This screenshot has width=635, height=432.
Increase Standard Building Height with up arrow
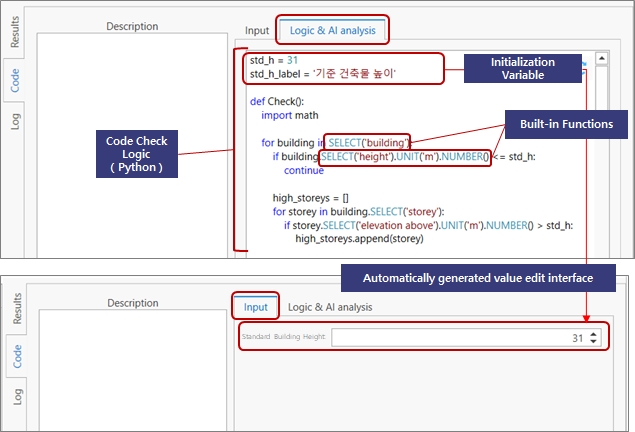(x=594, y=334)
